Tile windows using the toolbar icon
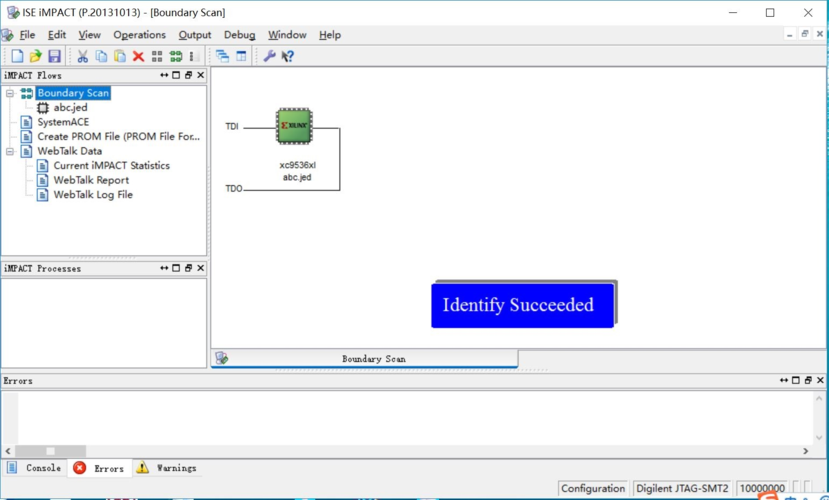The height and width of the screenshot is (500, 829). tap(241, 56)
